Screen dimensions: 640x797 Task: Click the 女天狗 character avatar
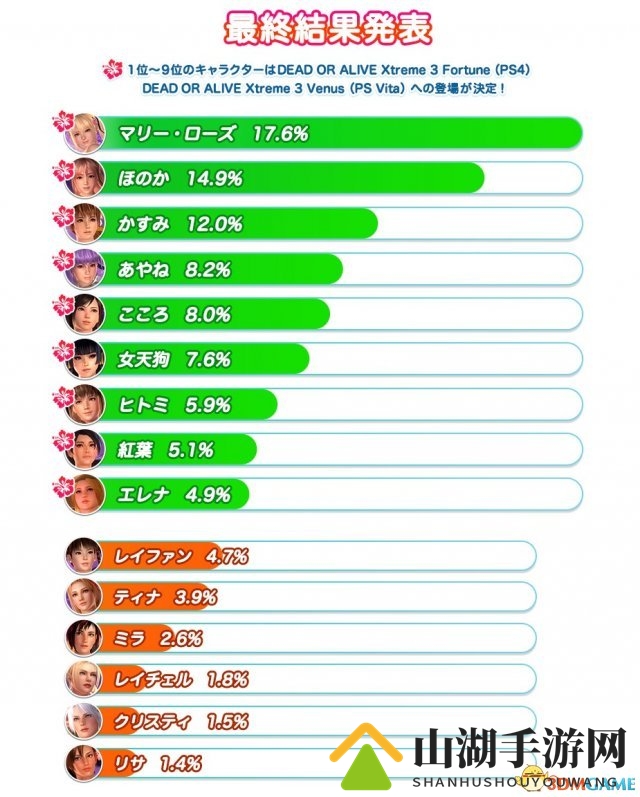click(x=84, y=359)
